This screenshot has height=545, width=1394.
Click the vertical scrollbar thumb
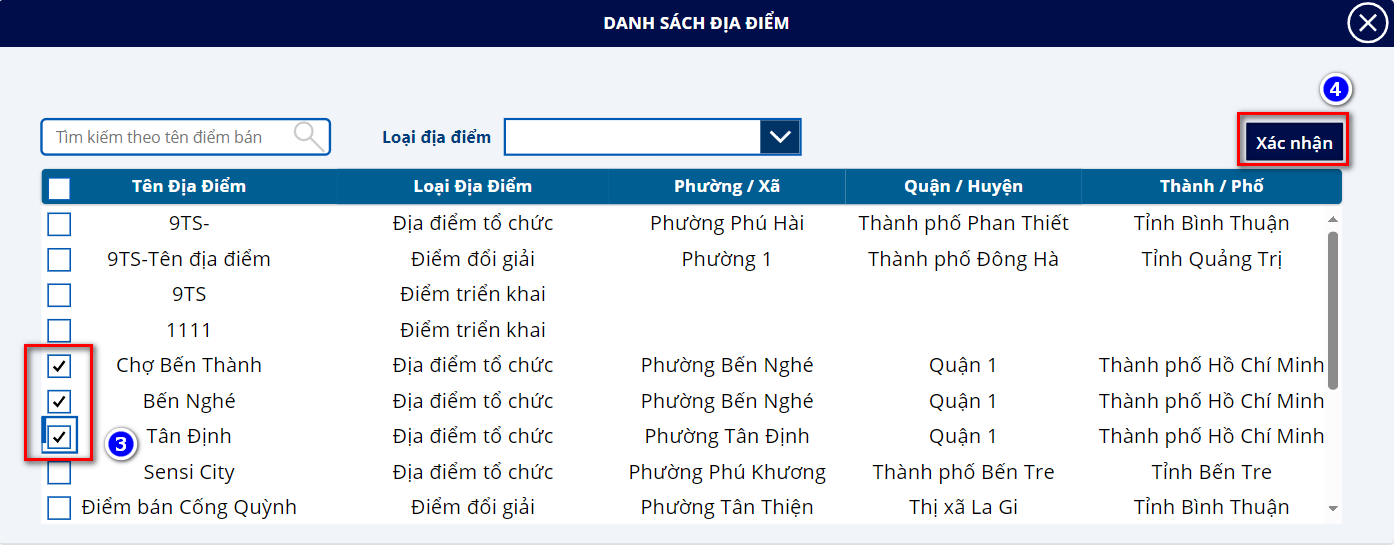click(1332, 310)
